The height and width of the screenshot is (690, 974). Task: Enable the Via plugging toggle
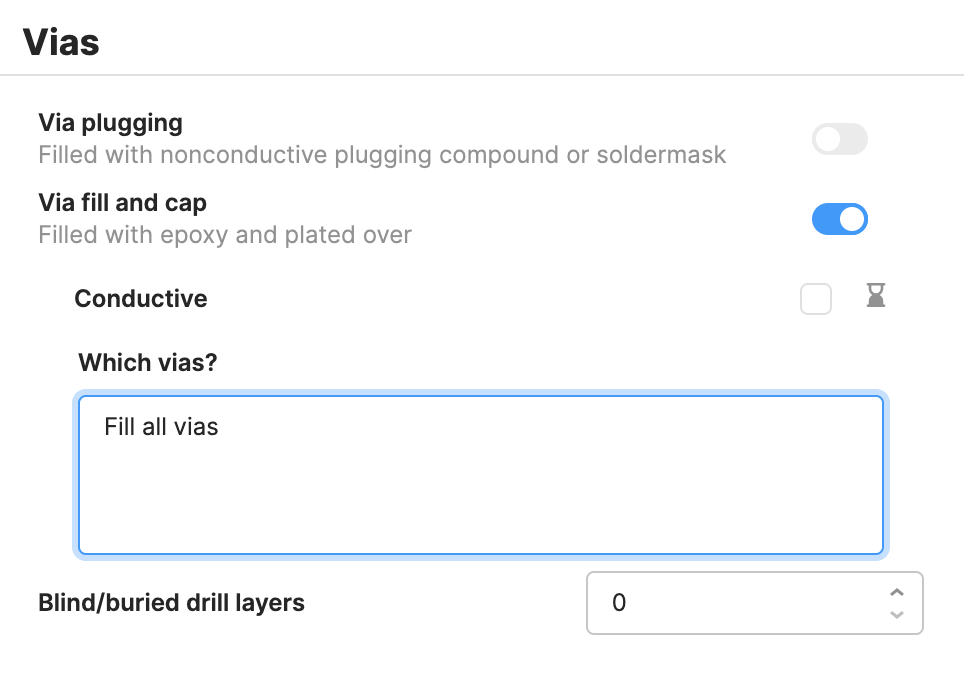point(839,139)
